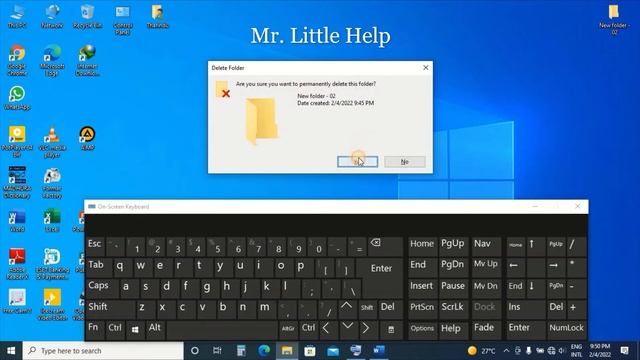
Task: Click No in the Delete Folder dialog
Action: (404, 162)
